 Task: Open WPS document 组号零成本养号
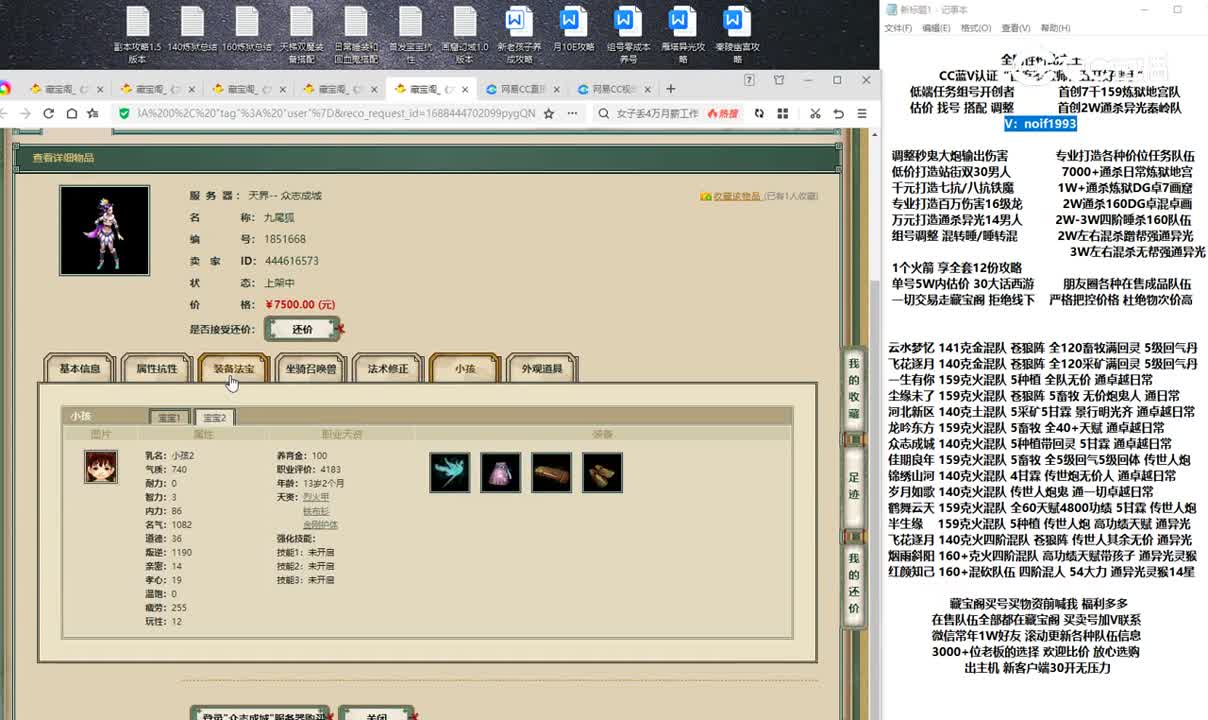tap(627, 34)
